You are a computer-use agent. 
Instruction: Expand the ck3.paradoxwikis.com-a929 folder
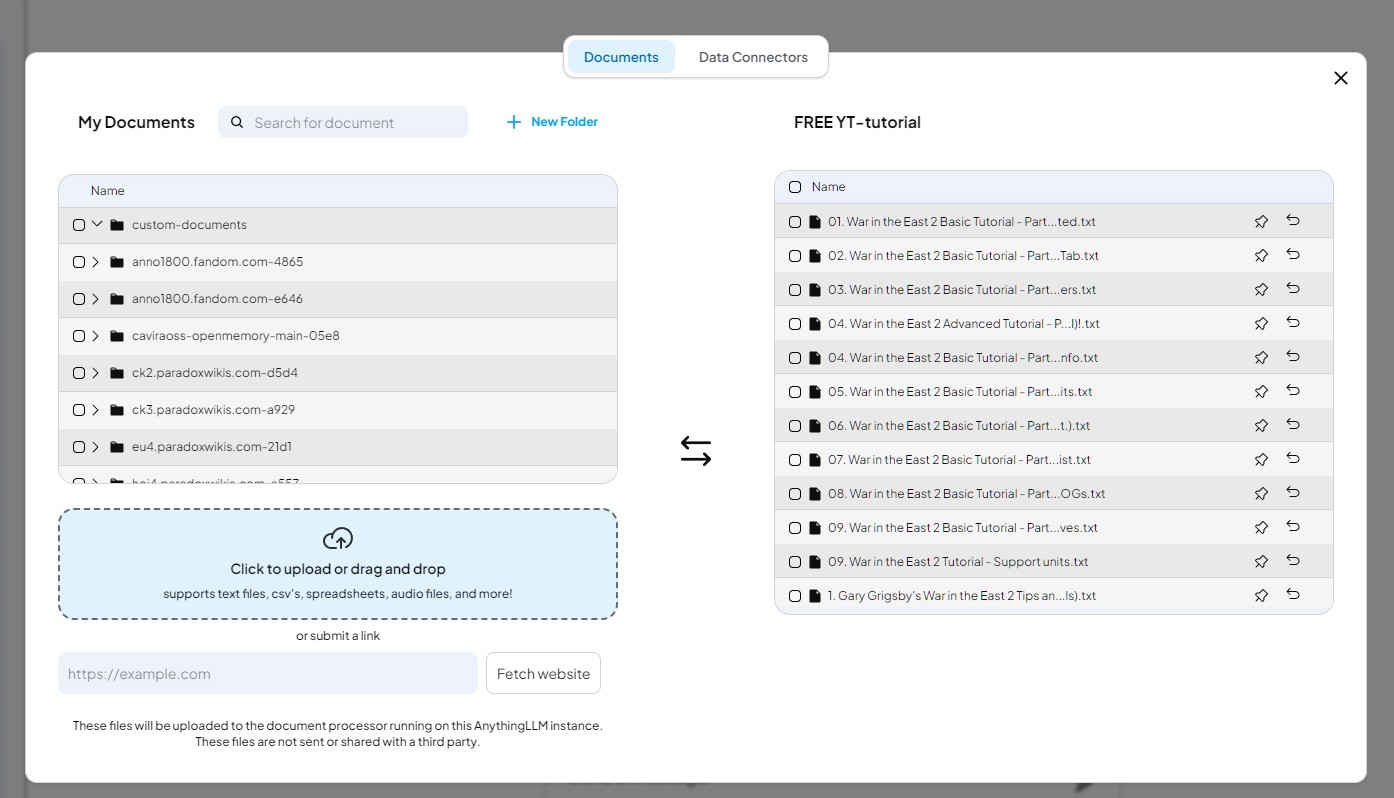pyautogui.click(x=96, y=410)
